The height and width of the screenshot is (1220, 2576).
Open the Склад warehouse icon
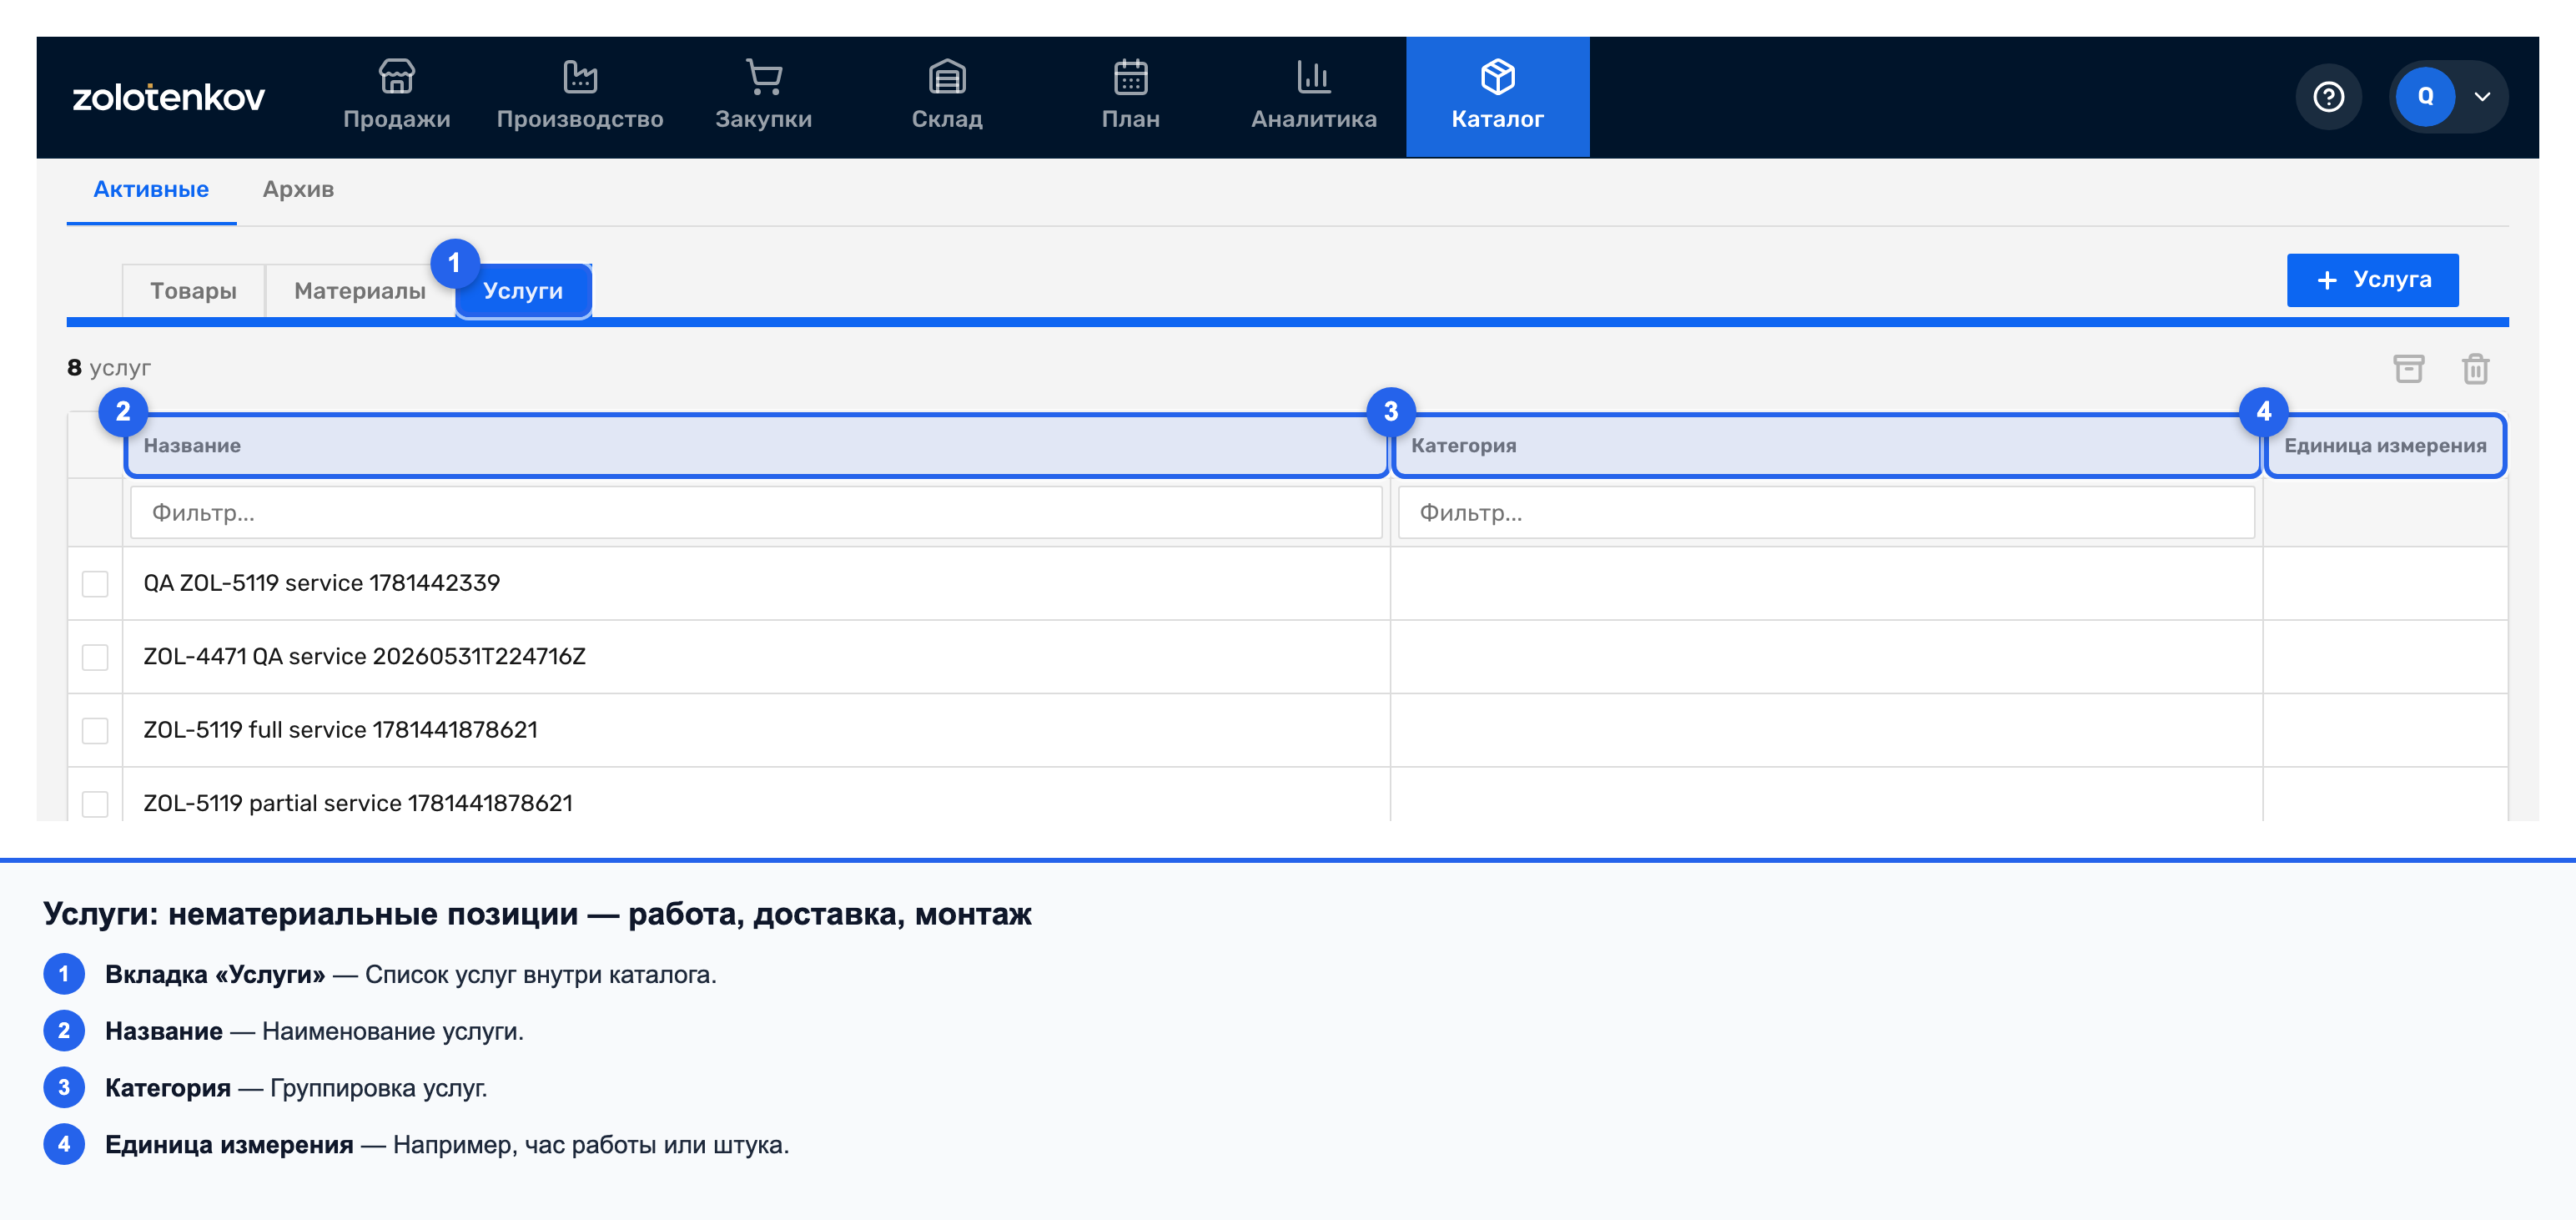pyautogui.click(x=947, y=76)
